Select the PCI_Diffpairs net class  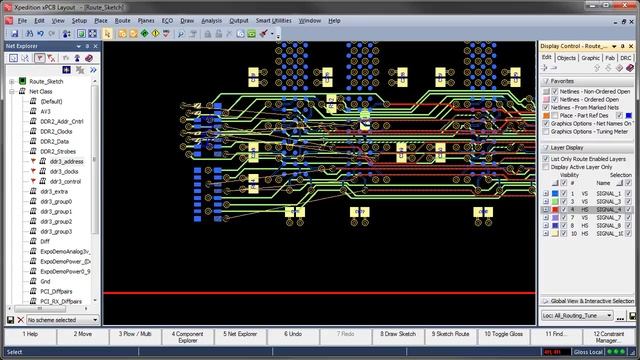[x=56, y=291]
